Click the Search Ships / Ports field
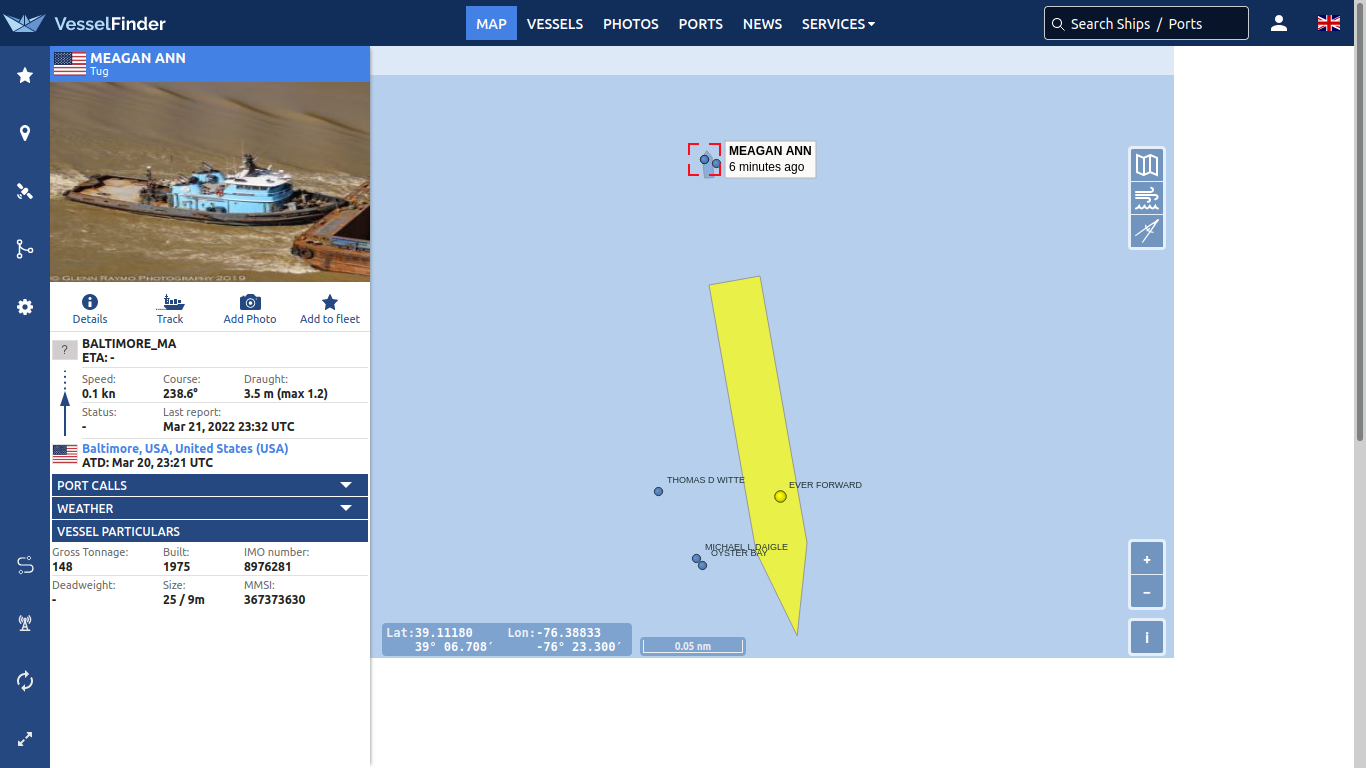The image size is (1366, 768). coord(1146,23)
